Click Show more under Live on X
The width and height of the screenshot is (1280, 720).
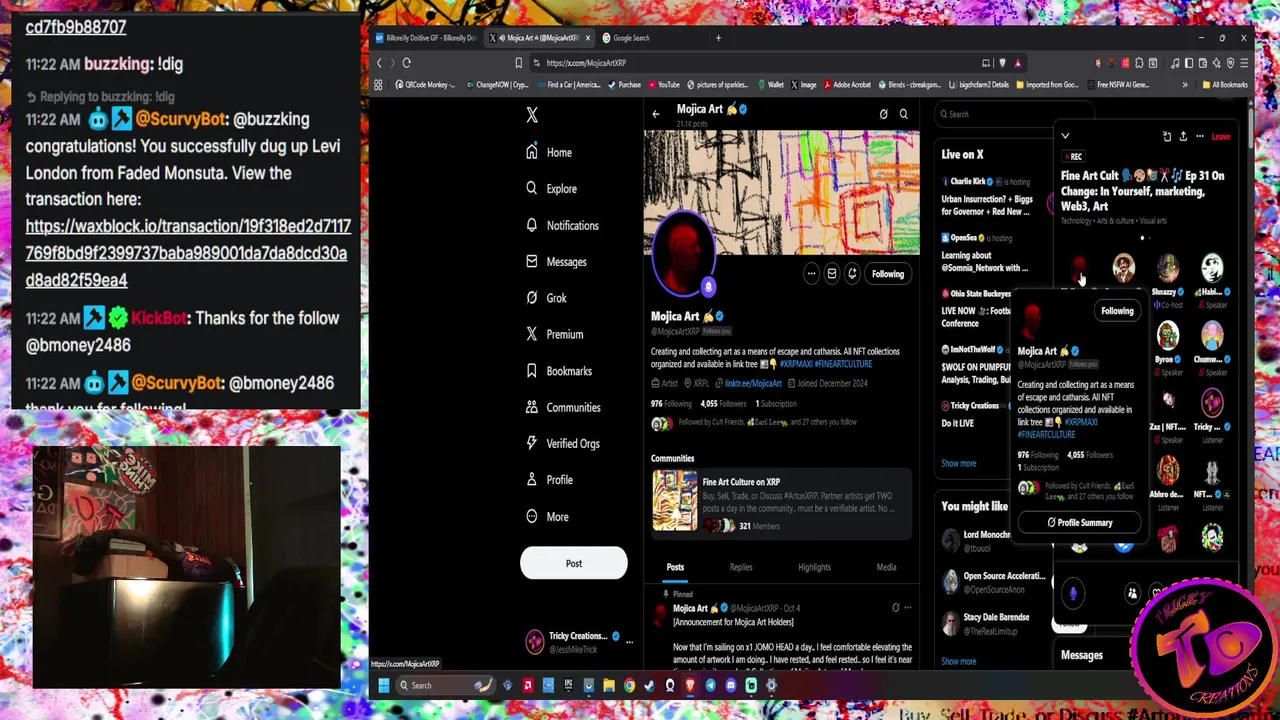[x=958, y=463]
